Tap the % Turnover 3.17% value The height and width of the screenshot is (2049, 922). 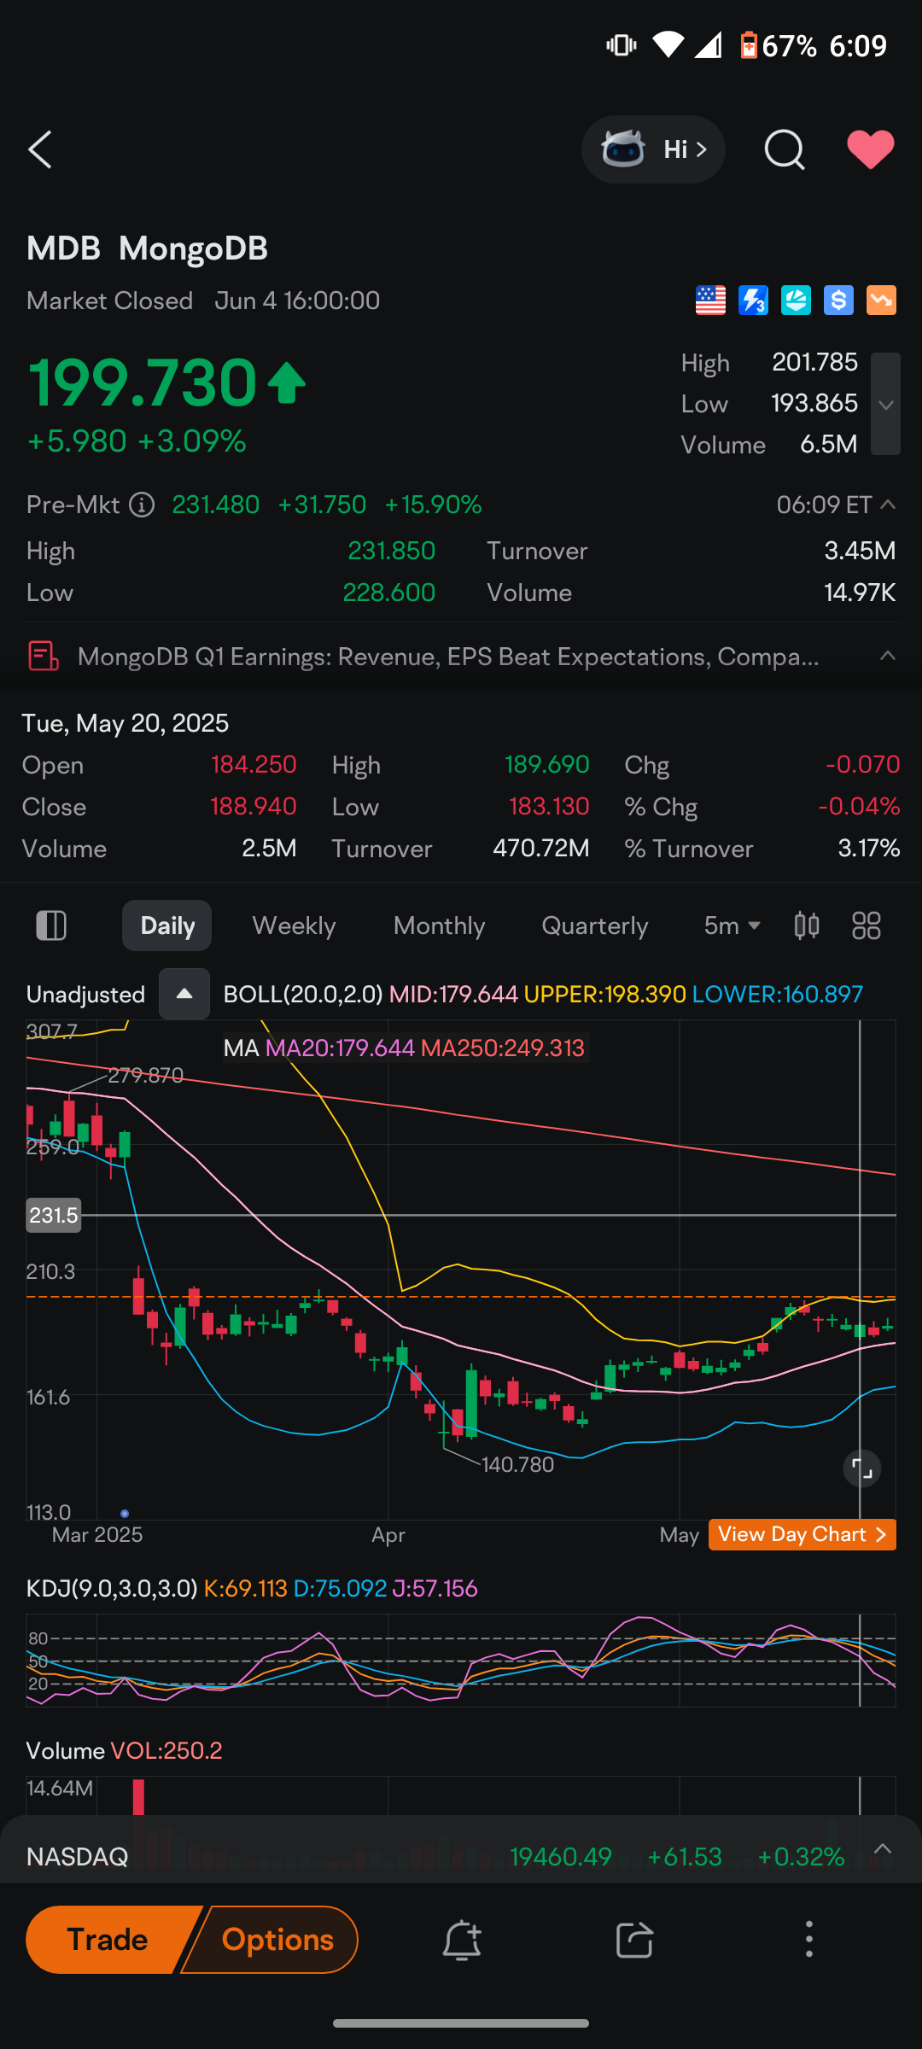869,849
